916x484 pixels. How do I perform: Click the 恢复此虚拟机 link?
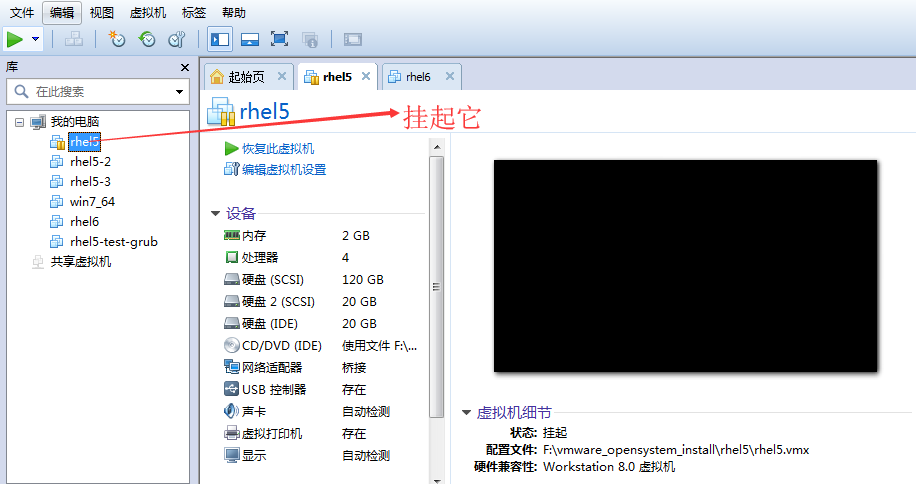click(x=277, y=148)
